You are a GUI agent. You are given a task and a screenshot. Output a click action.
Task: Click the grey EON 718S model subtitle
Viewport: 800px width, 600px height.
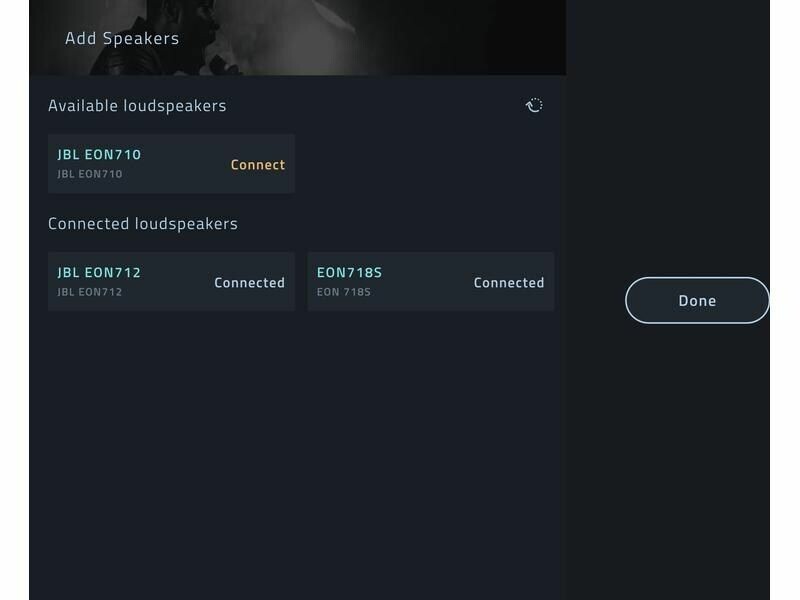tap(345, 292)
